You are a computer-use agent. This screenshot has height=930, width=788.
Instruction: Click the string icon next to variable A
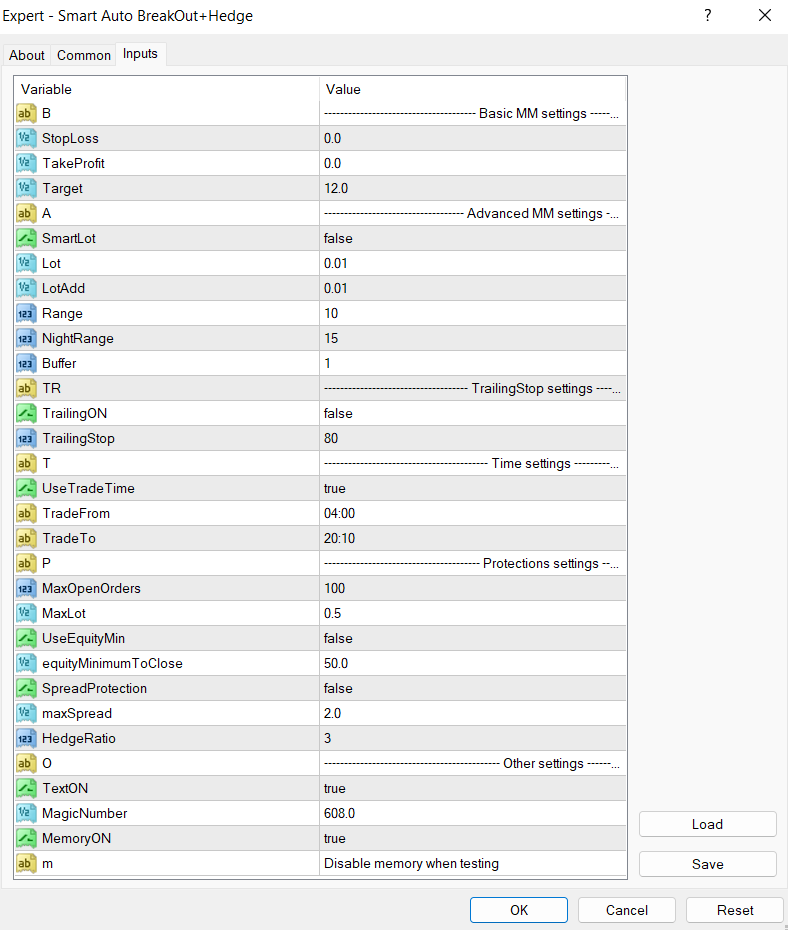[x=26, y=214]
